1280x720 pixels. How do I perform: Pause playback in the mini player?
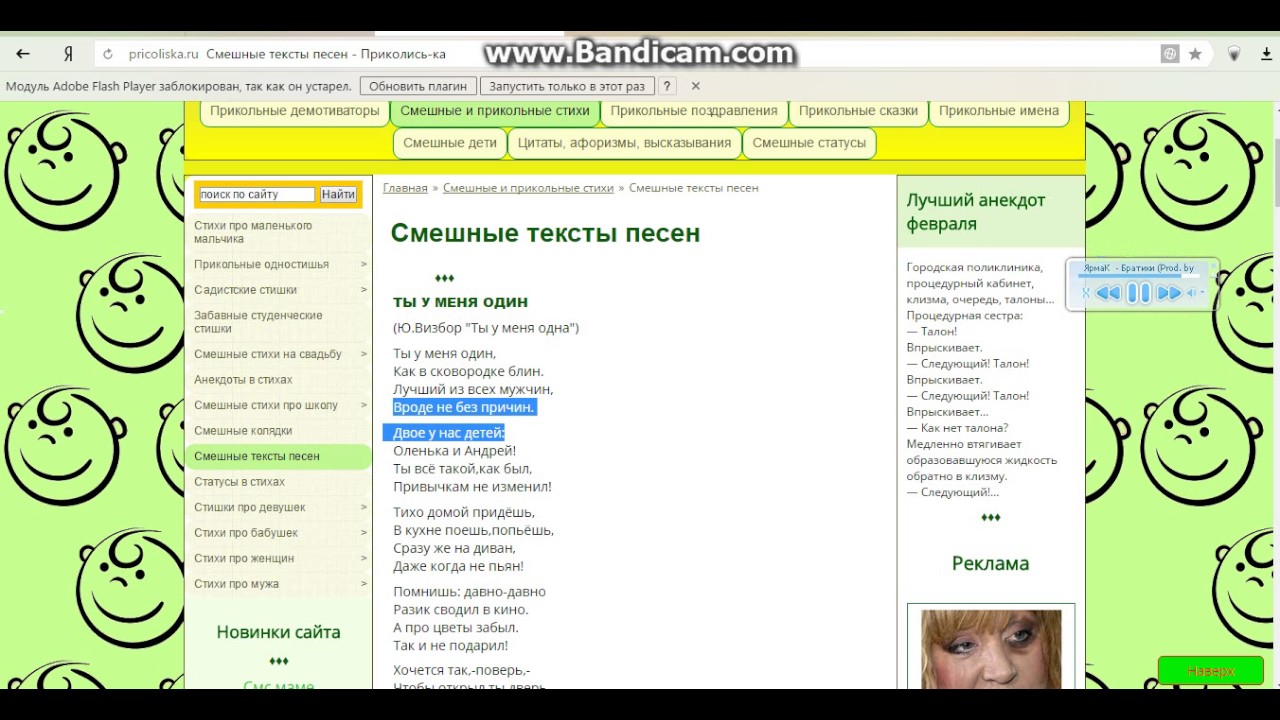point(1138,293)
